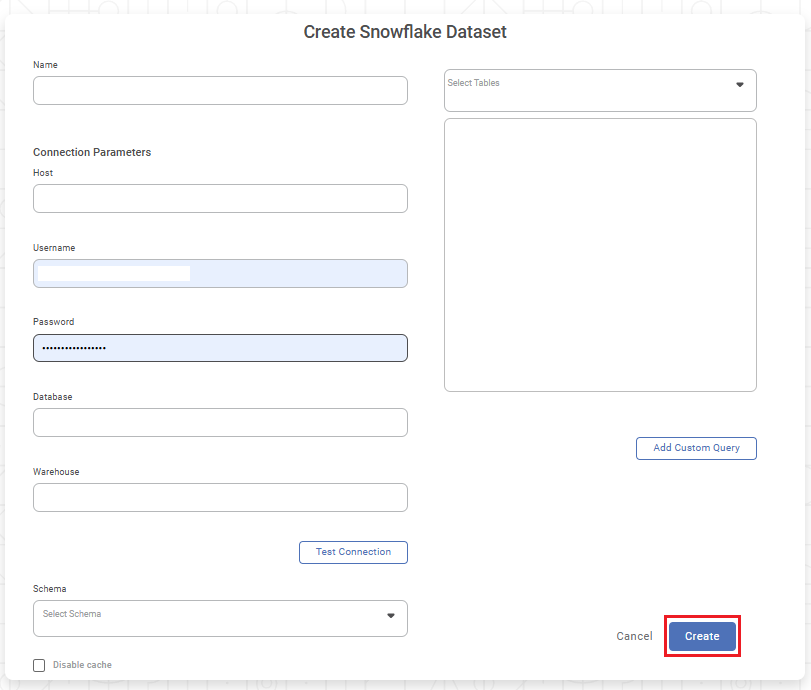This screenshot has height=690, width=811.
Task: Focus the Database input box
Action: click(220, 423)
